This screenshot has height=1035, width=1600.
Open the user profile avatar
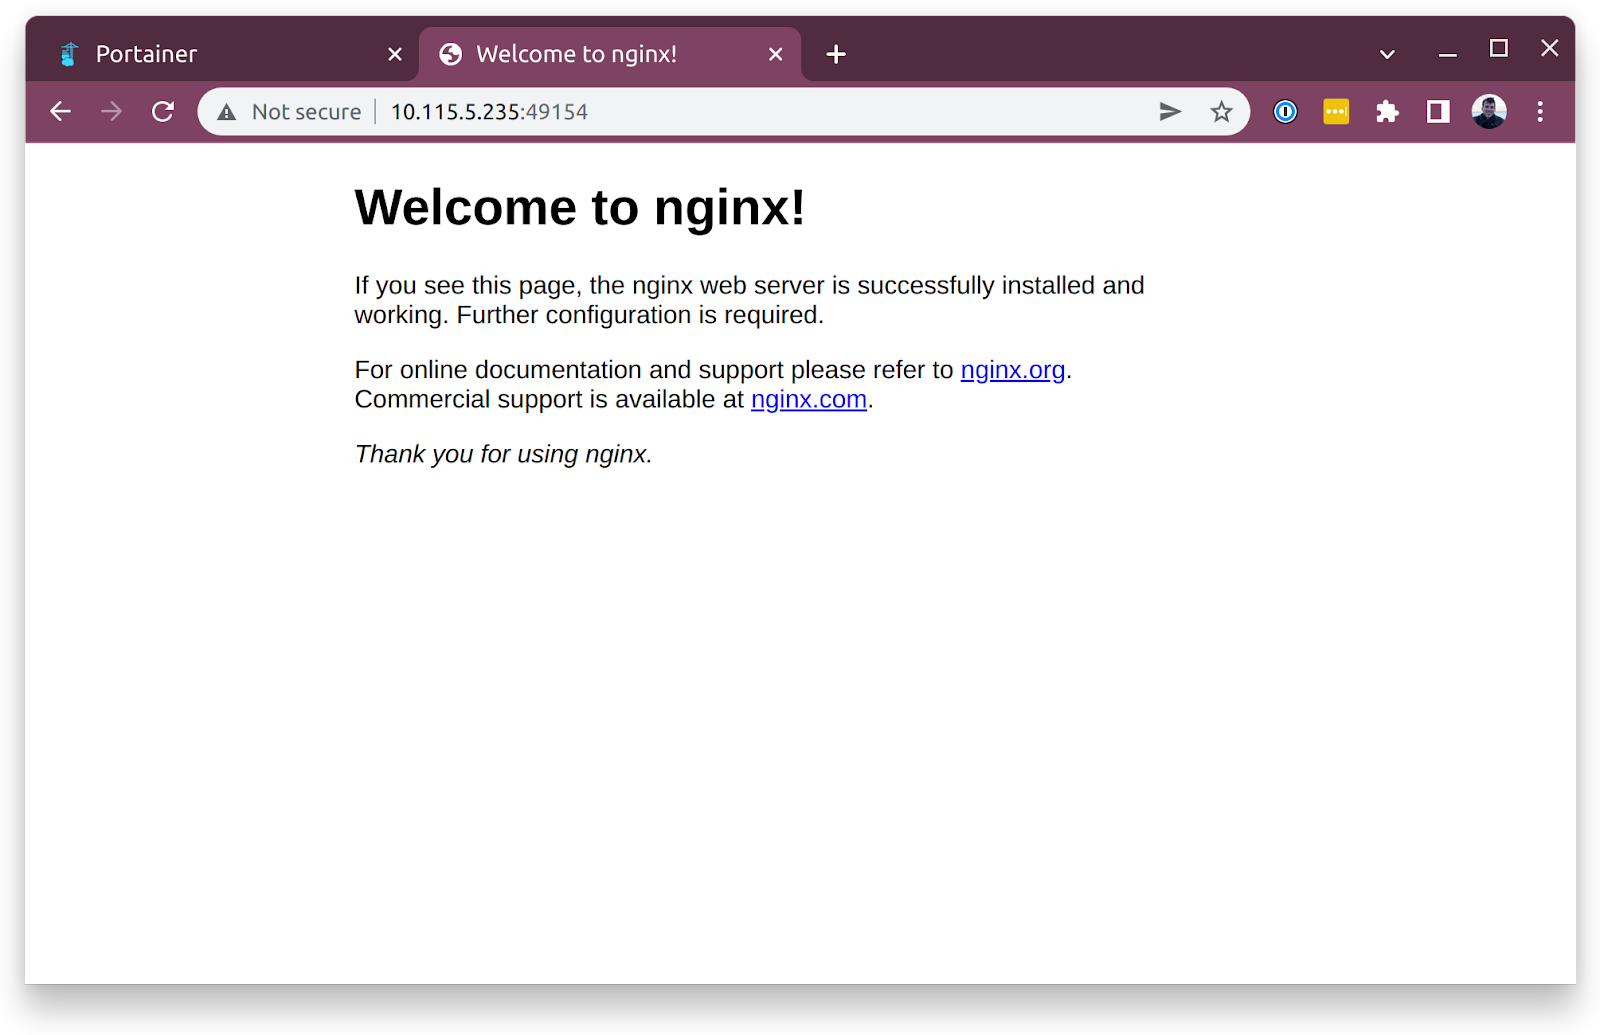click(1489, 111)
